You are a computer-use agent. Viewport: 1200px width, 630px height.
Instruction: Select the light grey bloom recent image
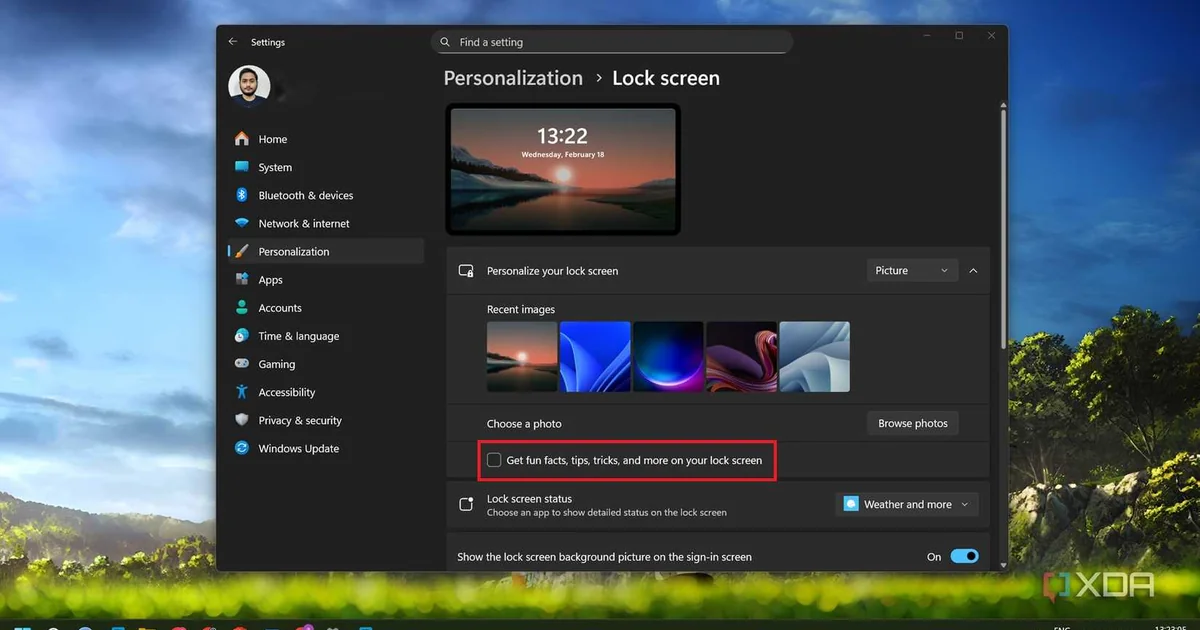pyautogui.click(x=814, y=357)
